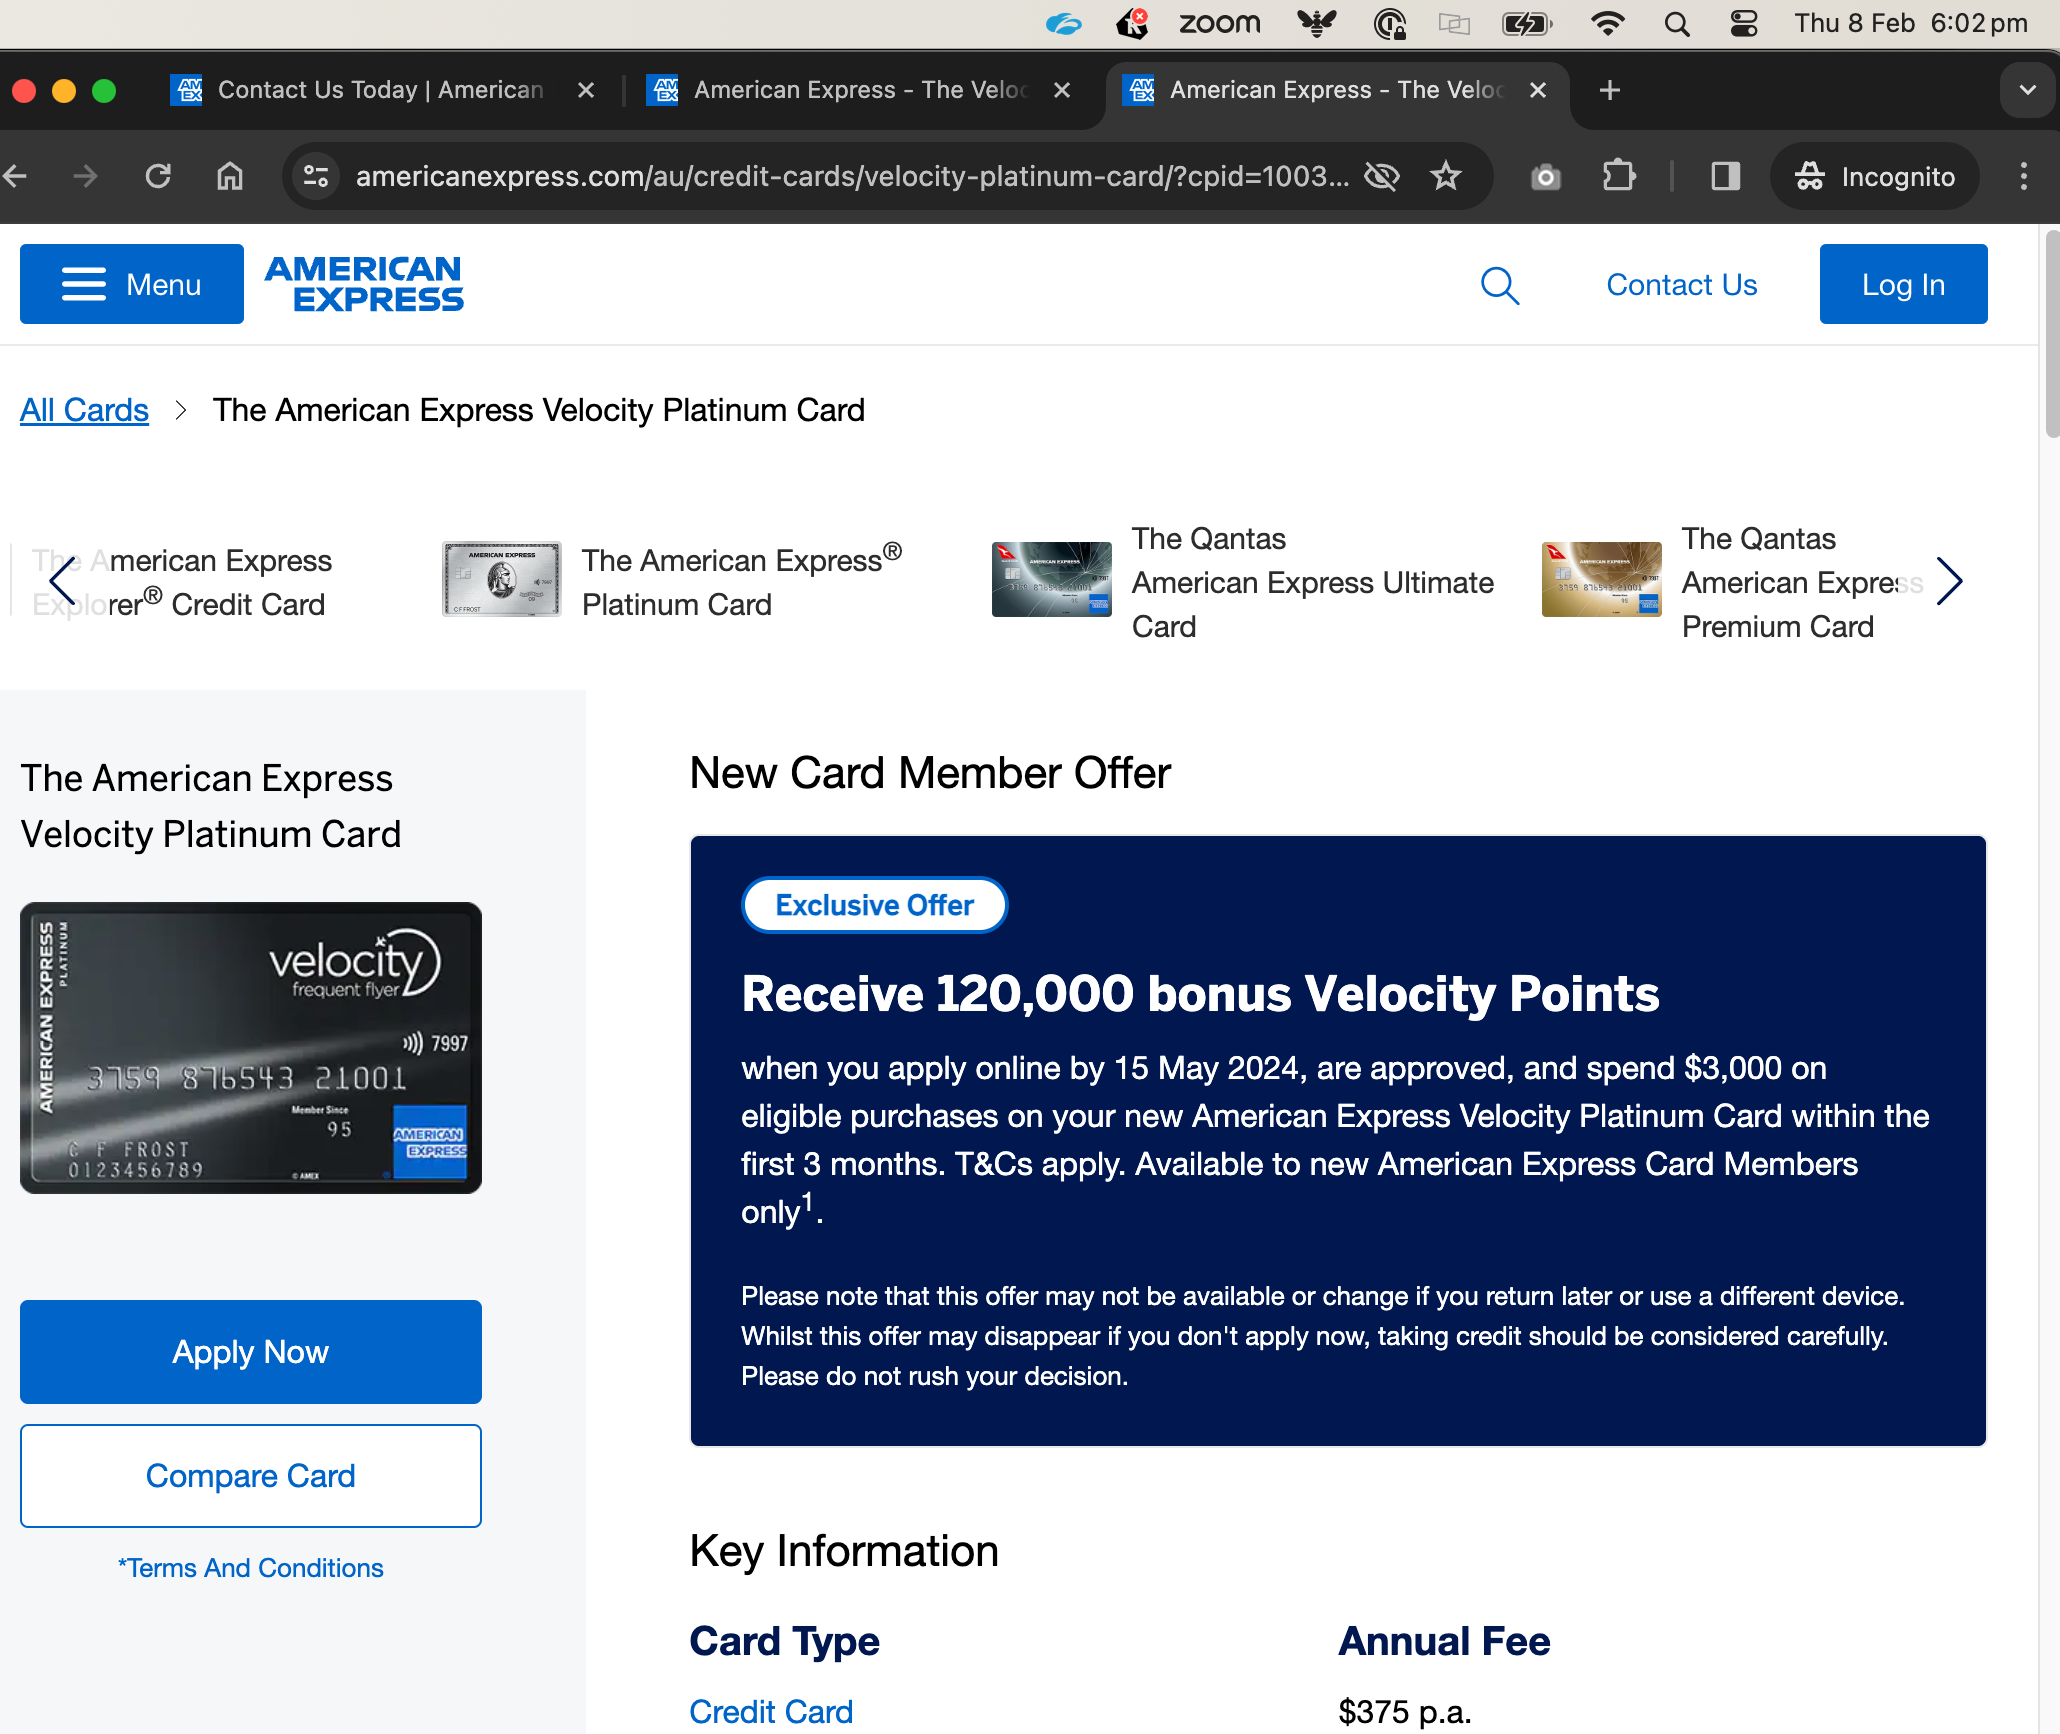
Task: Click the menu bar date and time
Action: pyautogui.click(x=1911, y=23)
